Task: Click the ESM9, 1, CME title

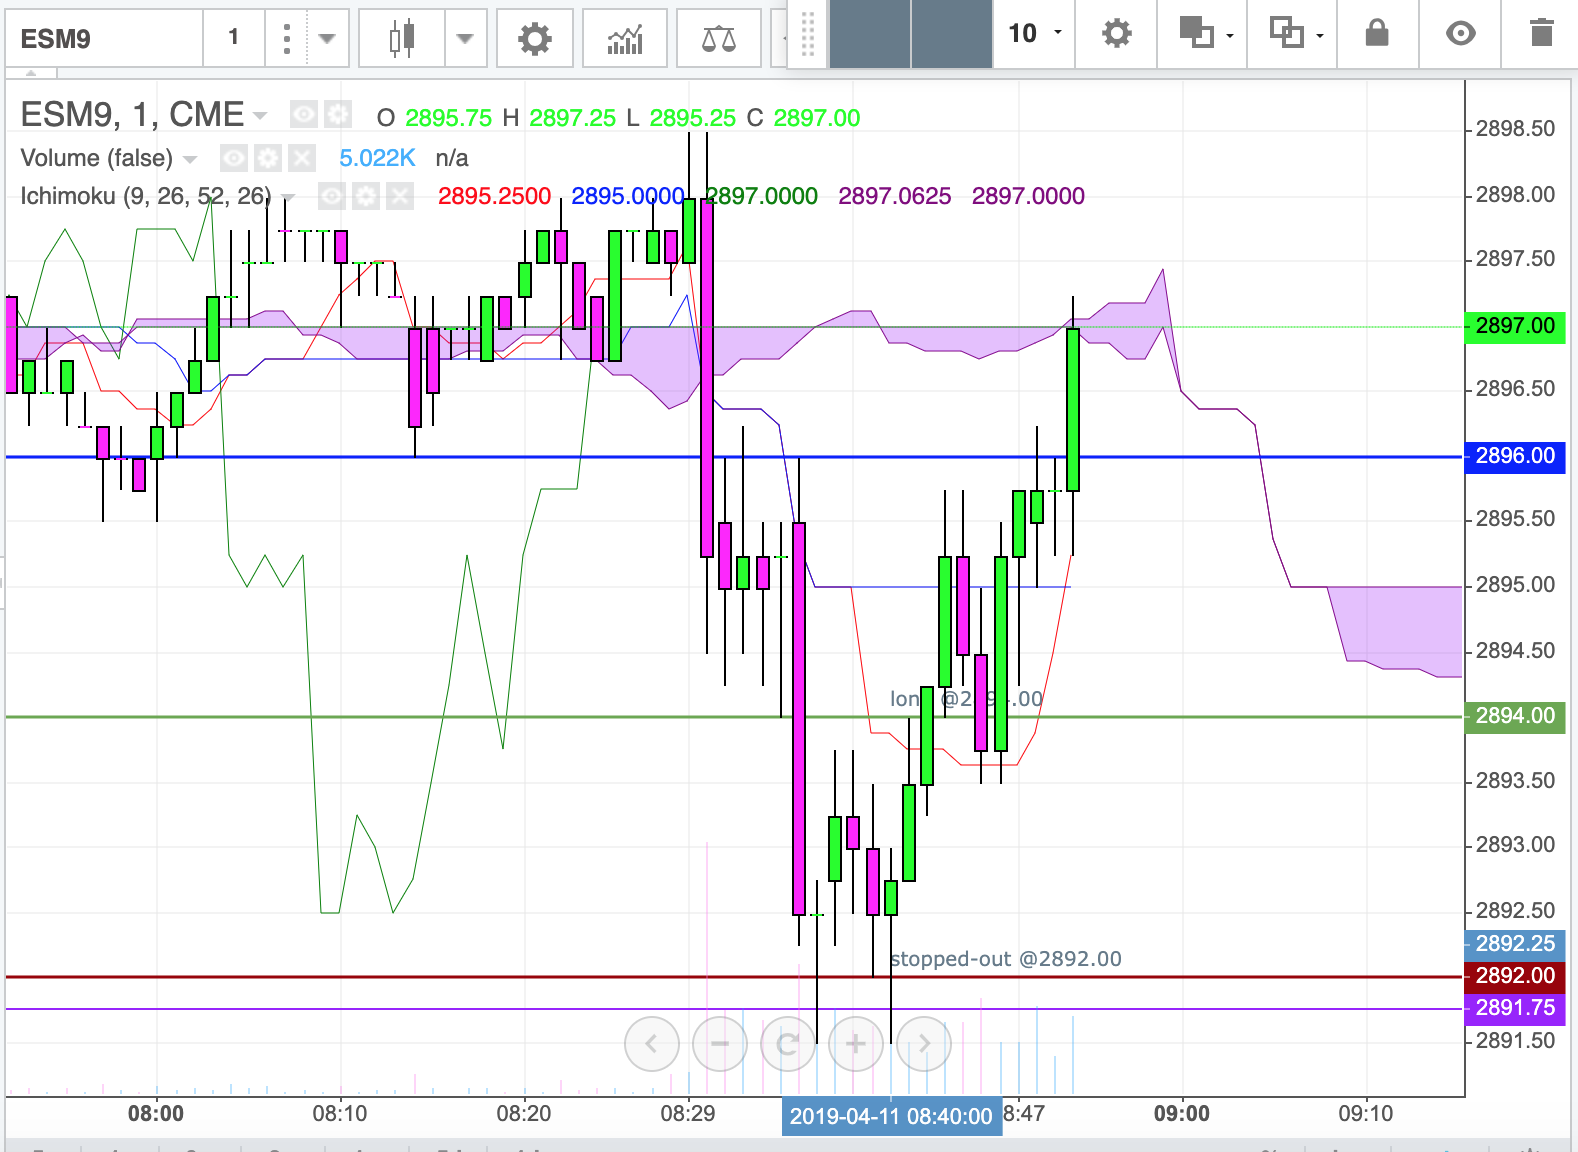Action: (x=132, y=115)
